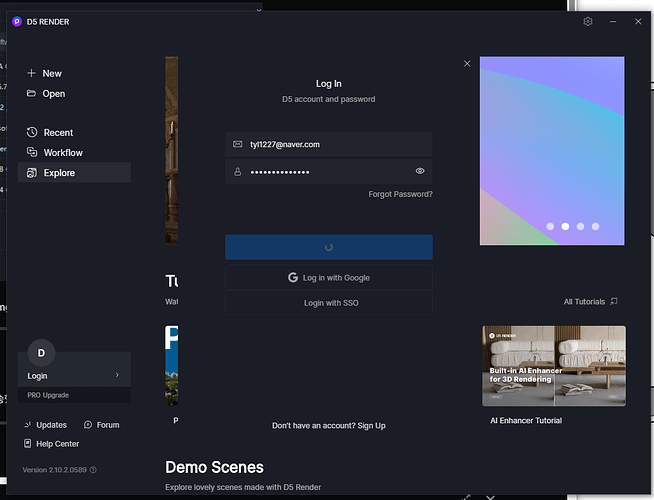The height and width of the screenshot is (500, 654).
Task: Open the Help Center
Action: click(x=58, y=444)
